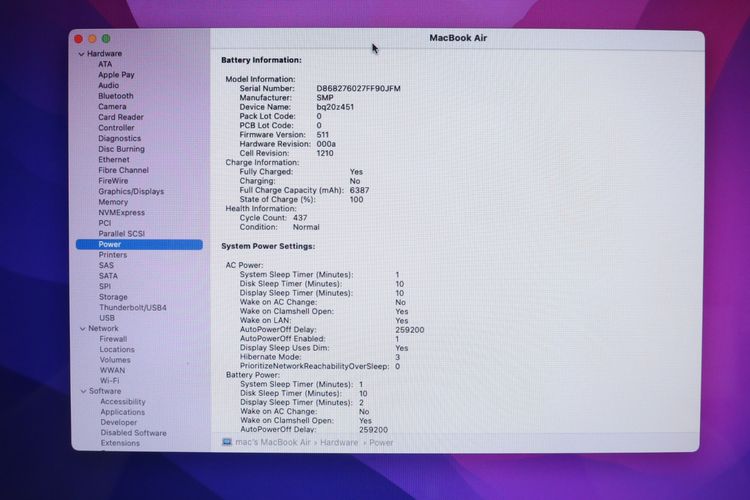Image resolution: width=750 pixels, height=500 pixels.
Task: Click the Manufacturer value SMP
Action: [x=325, y=98]
